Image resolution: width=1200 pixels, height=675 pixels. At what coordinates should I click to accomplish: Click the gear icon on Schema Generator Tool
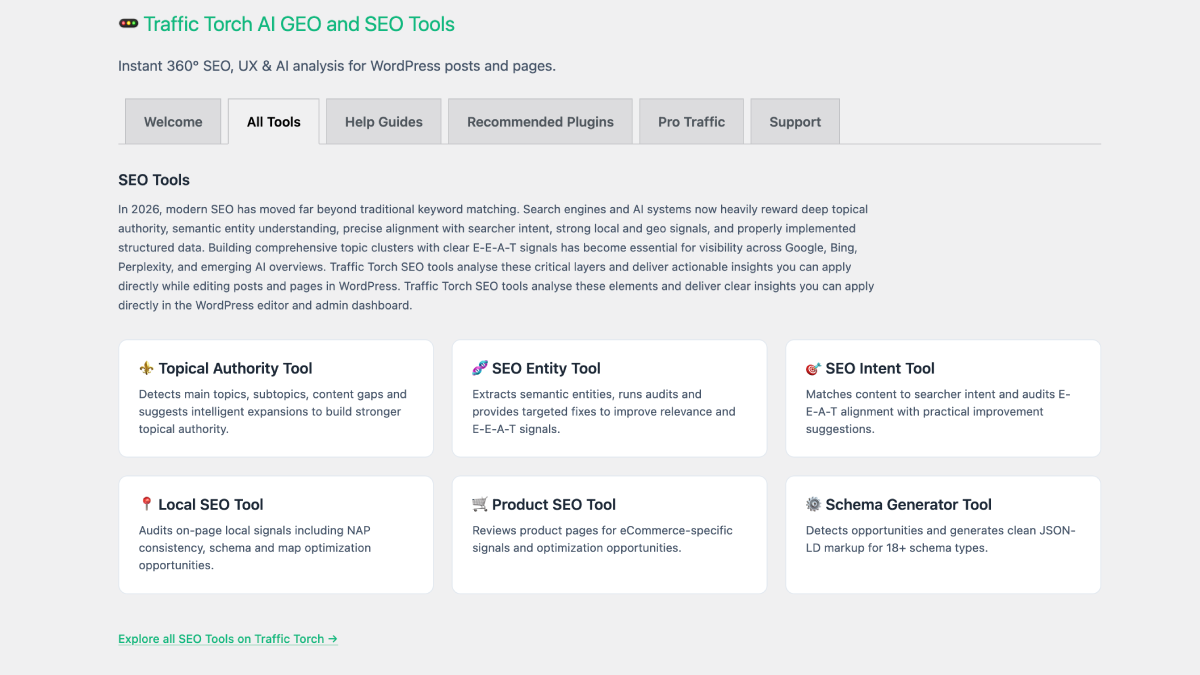815,503
